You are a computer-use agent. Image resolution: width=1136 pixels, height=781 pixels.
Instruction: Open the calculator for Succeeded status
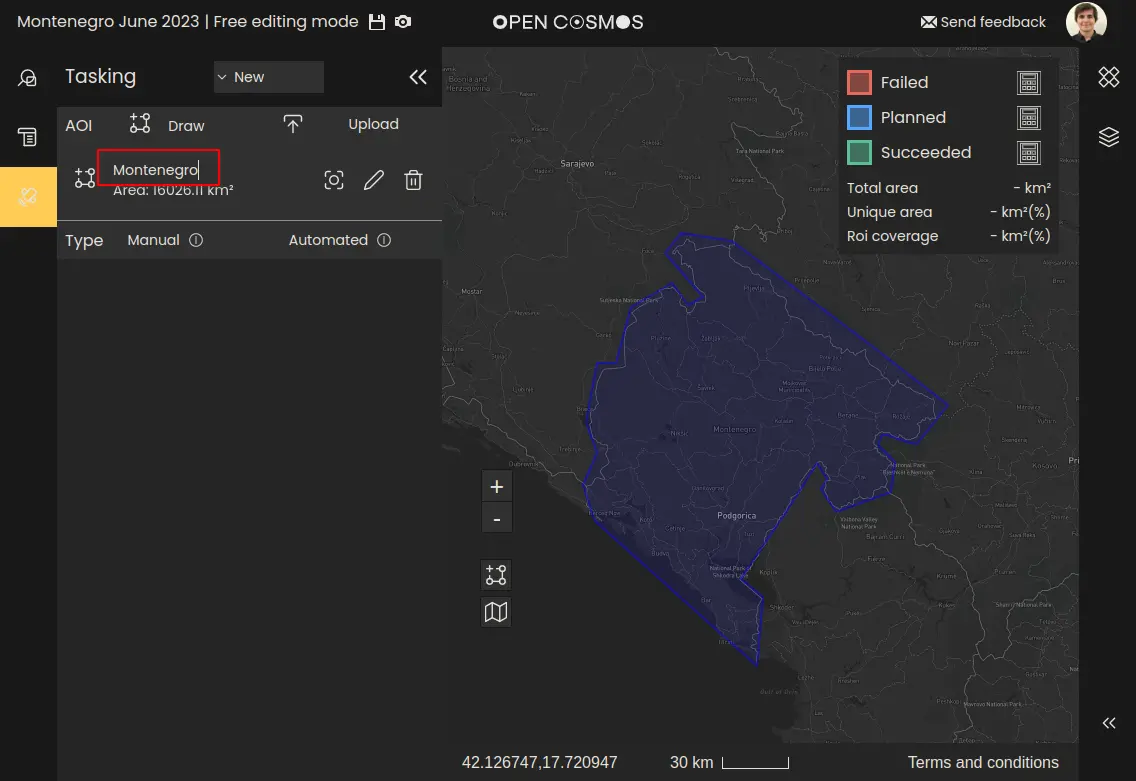coord(1028,153)
